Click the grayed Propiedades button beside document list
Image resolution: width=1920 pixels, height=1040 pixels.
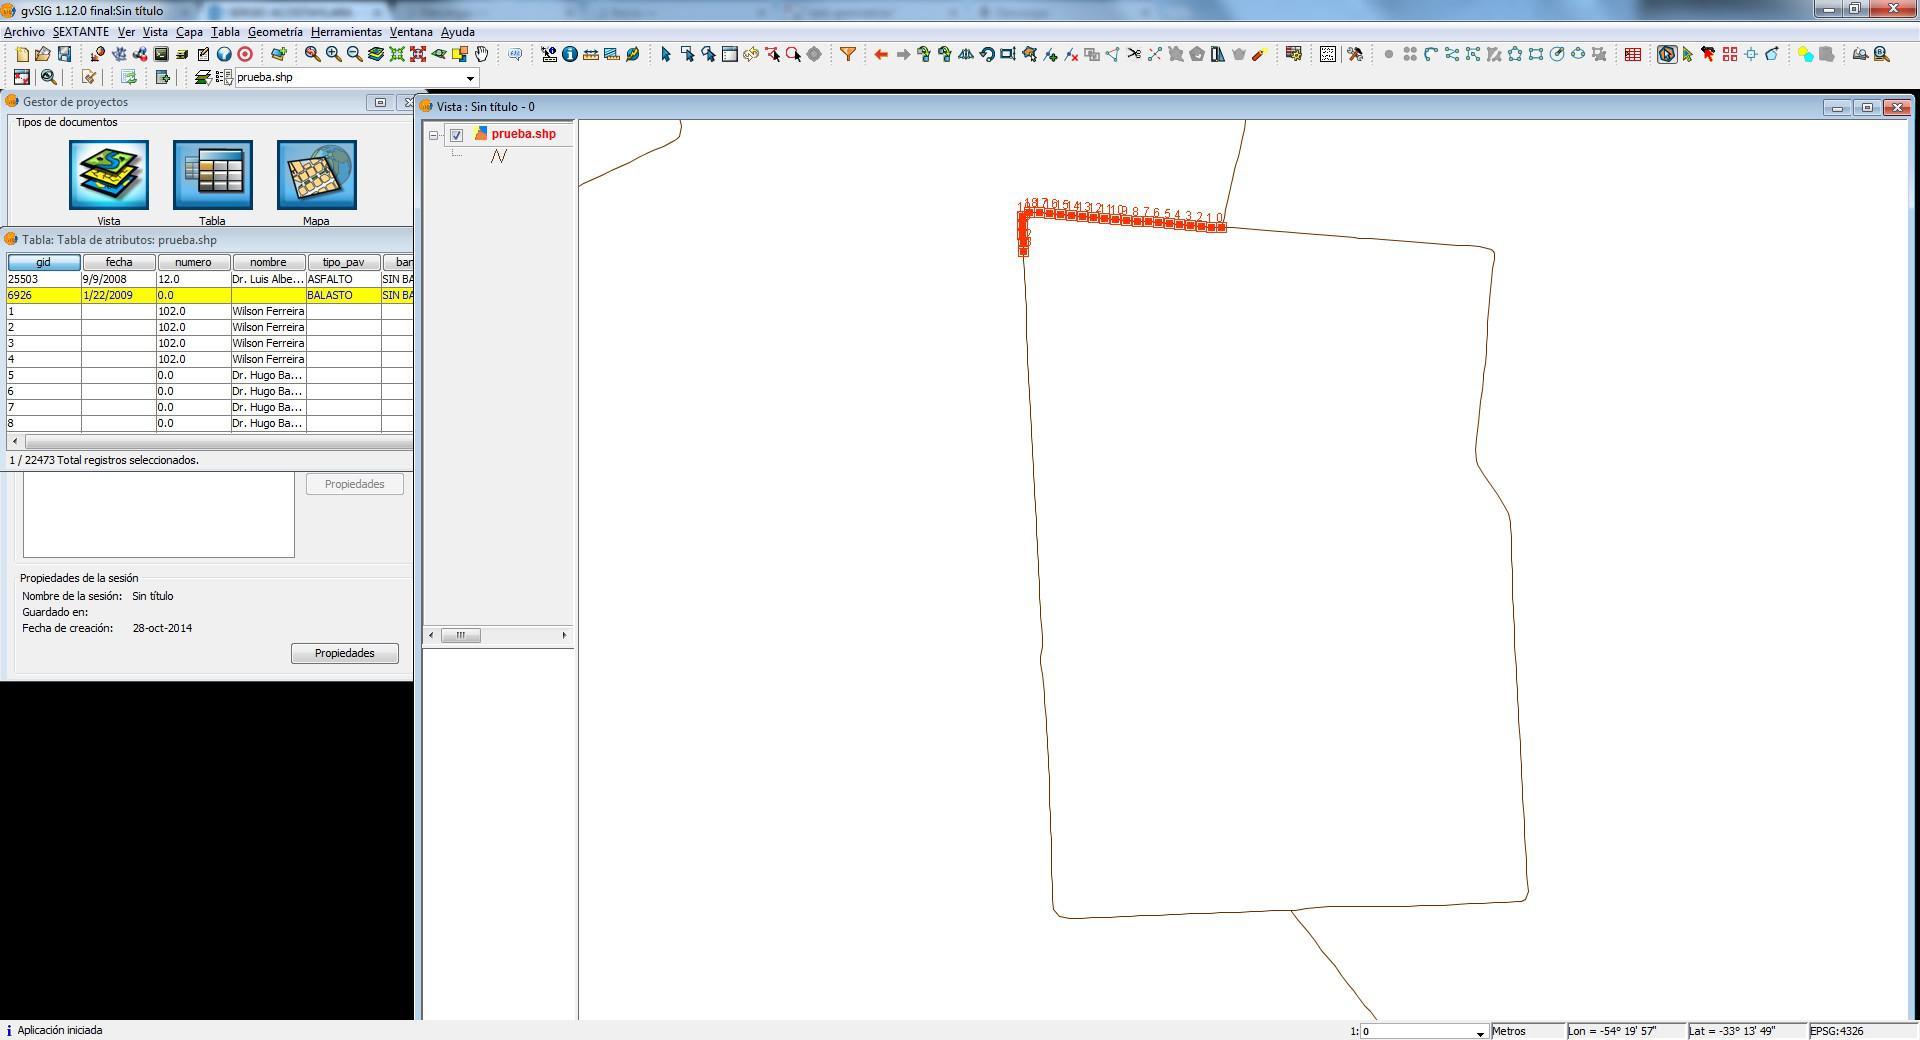click(354, 484)
